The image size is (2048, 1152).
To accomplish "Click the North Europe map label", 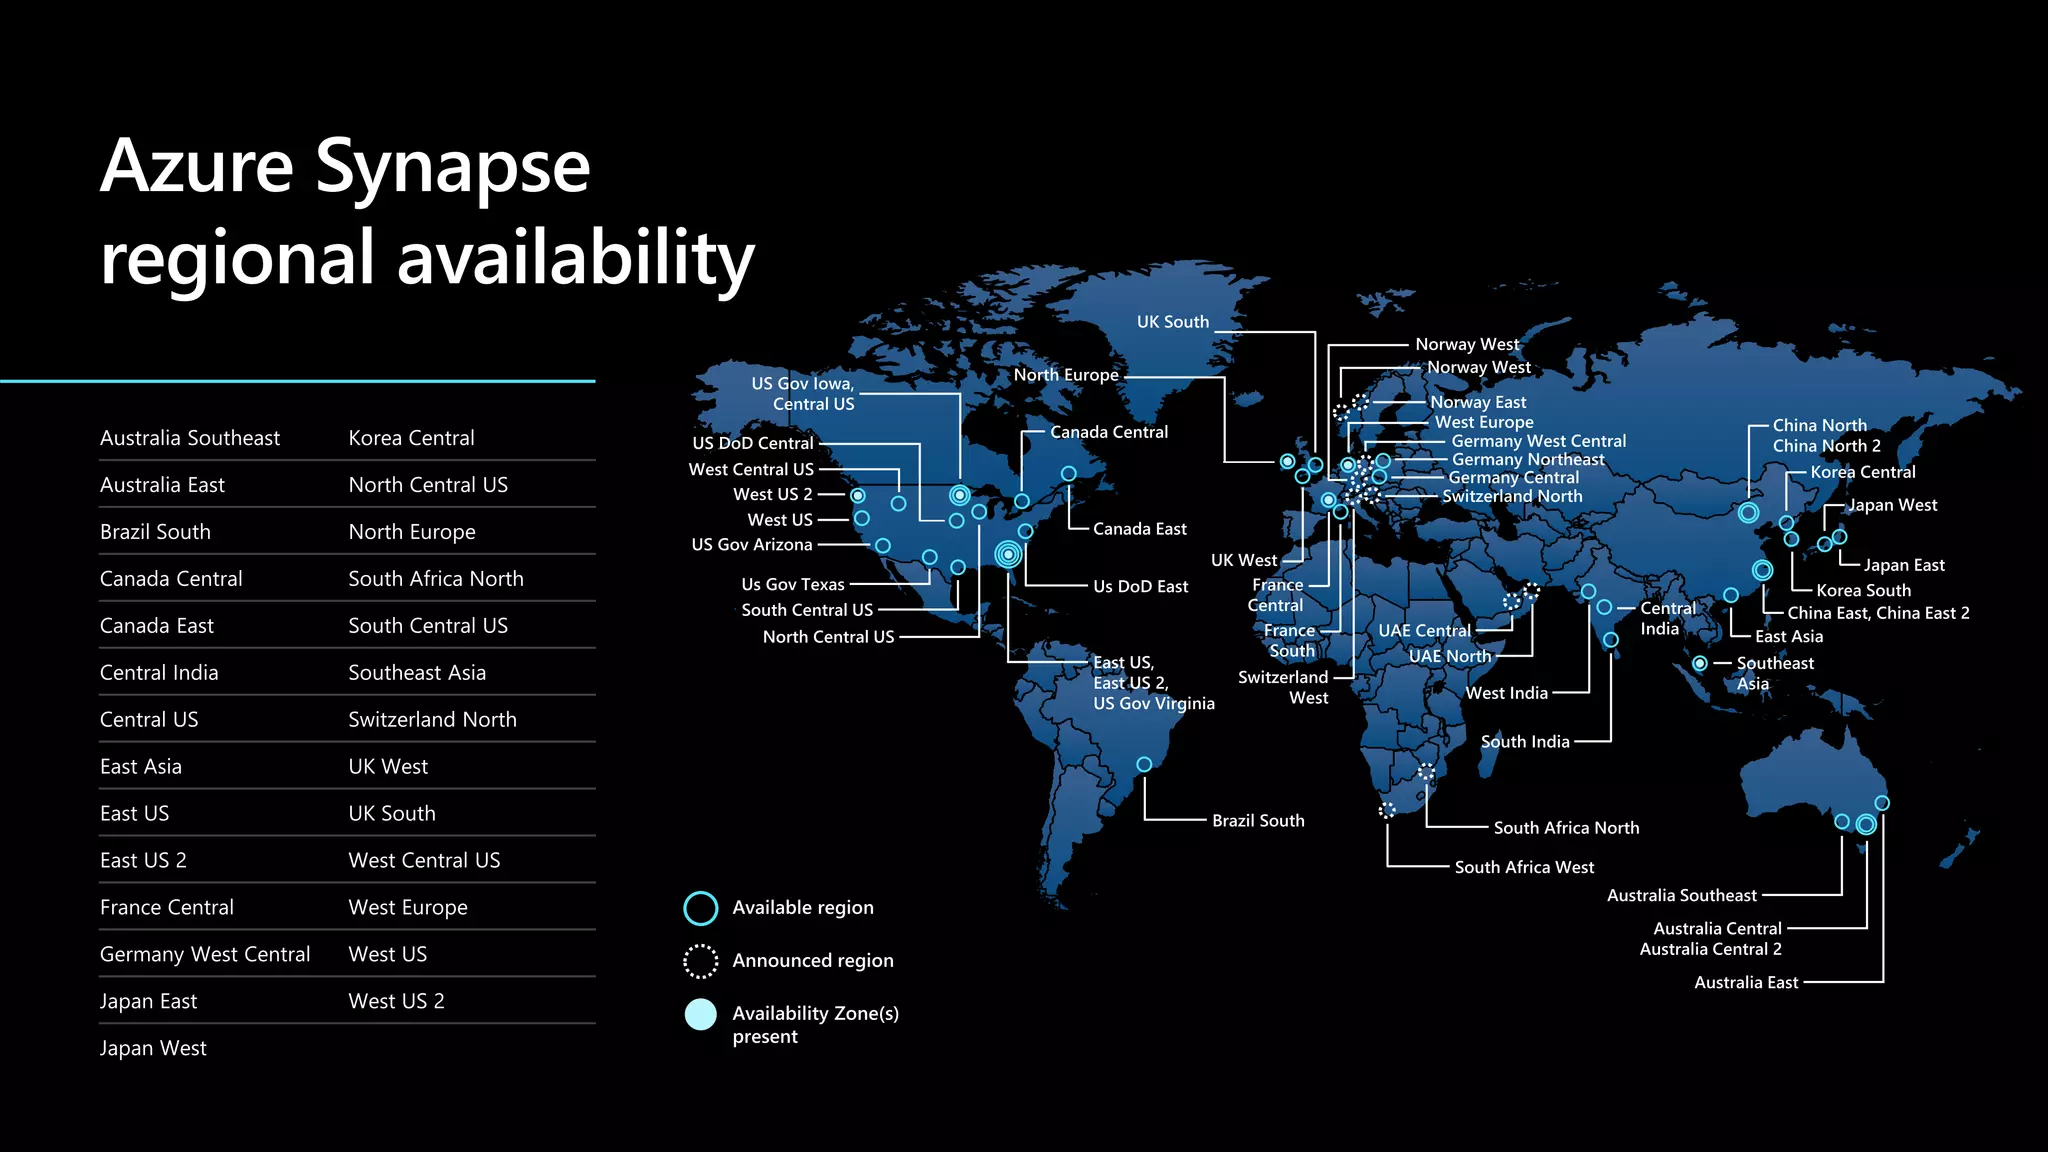I will pyautogui.click(x=1066, y=375).
